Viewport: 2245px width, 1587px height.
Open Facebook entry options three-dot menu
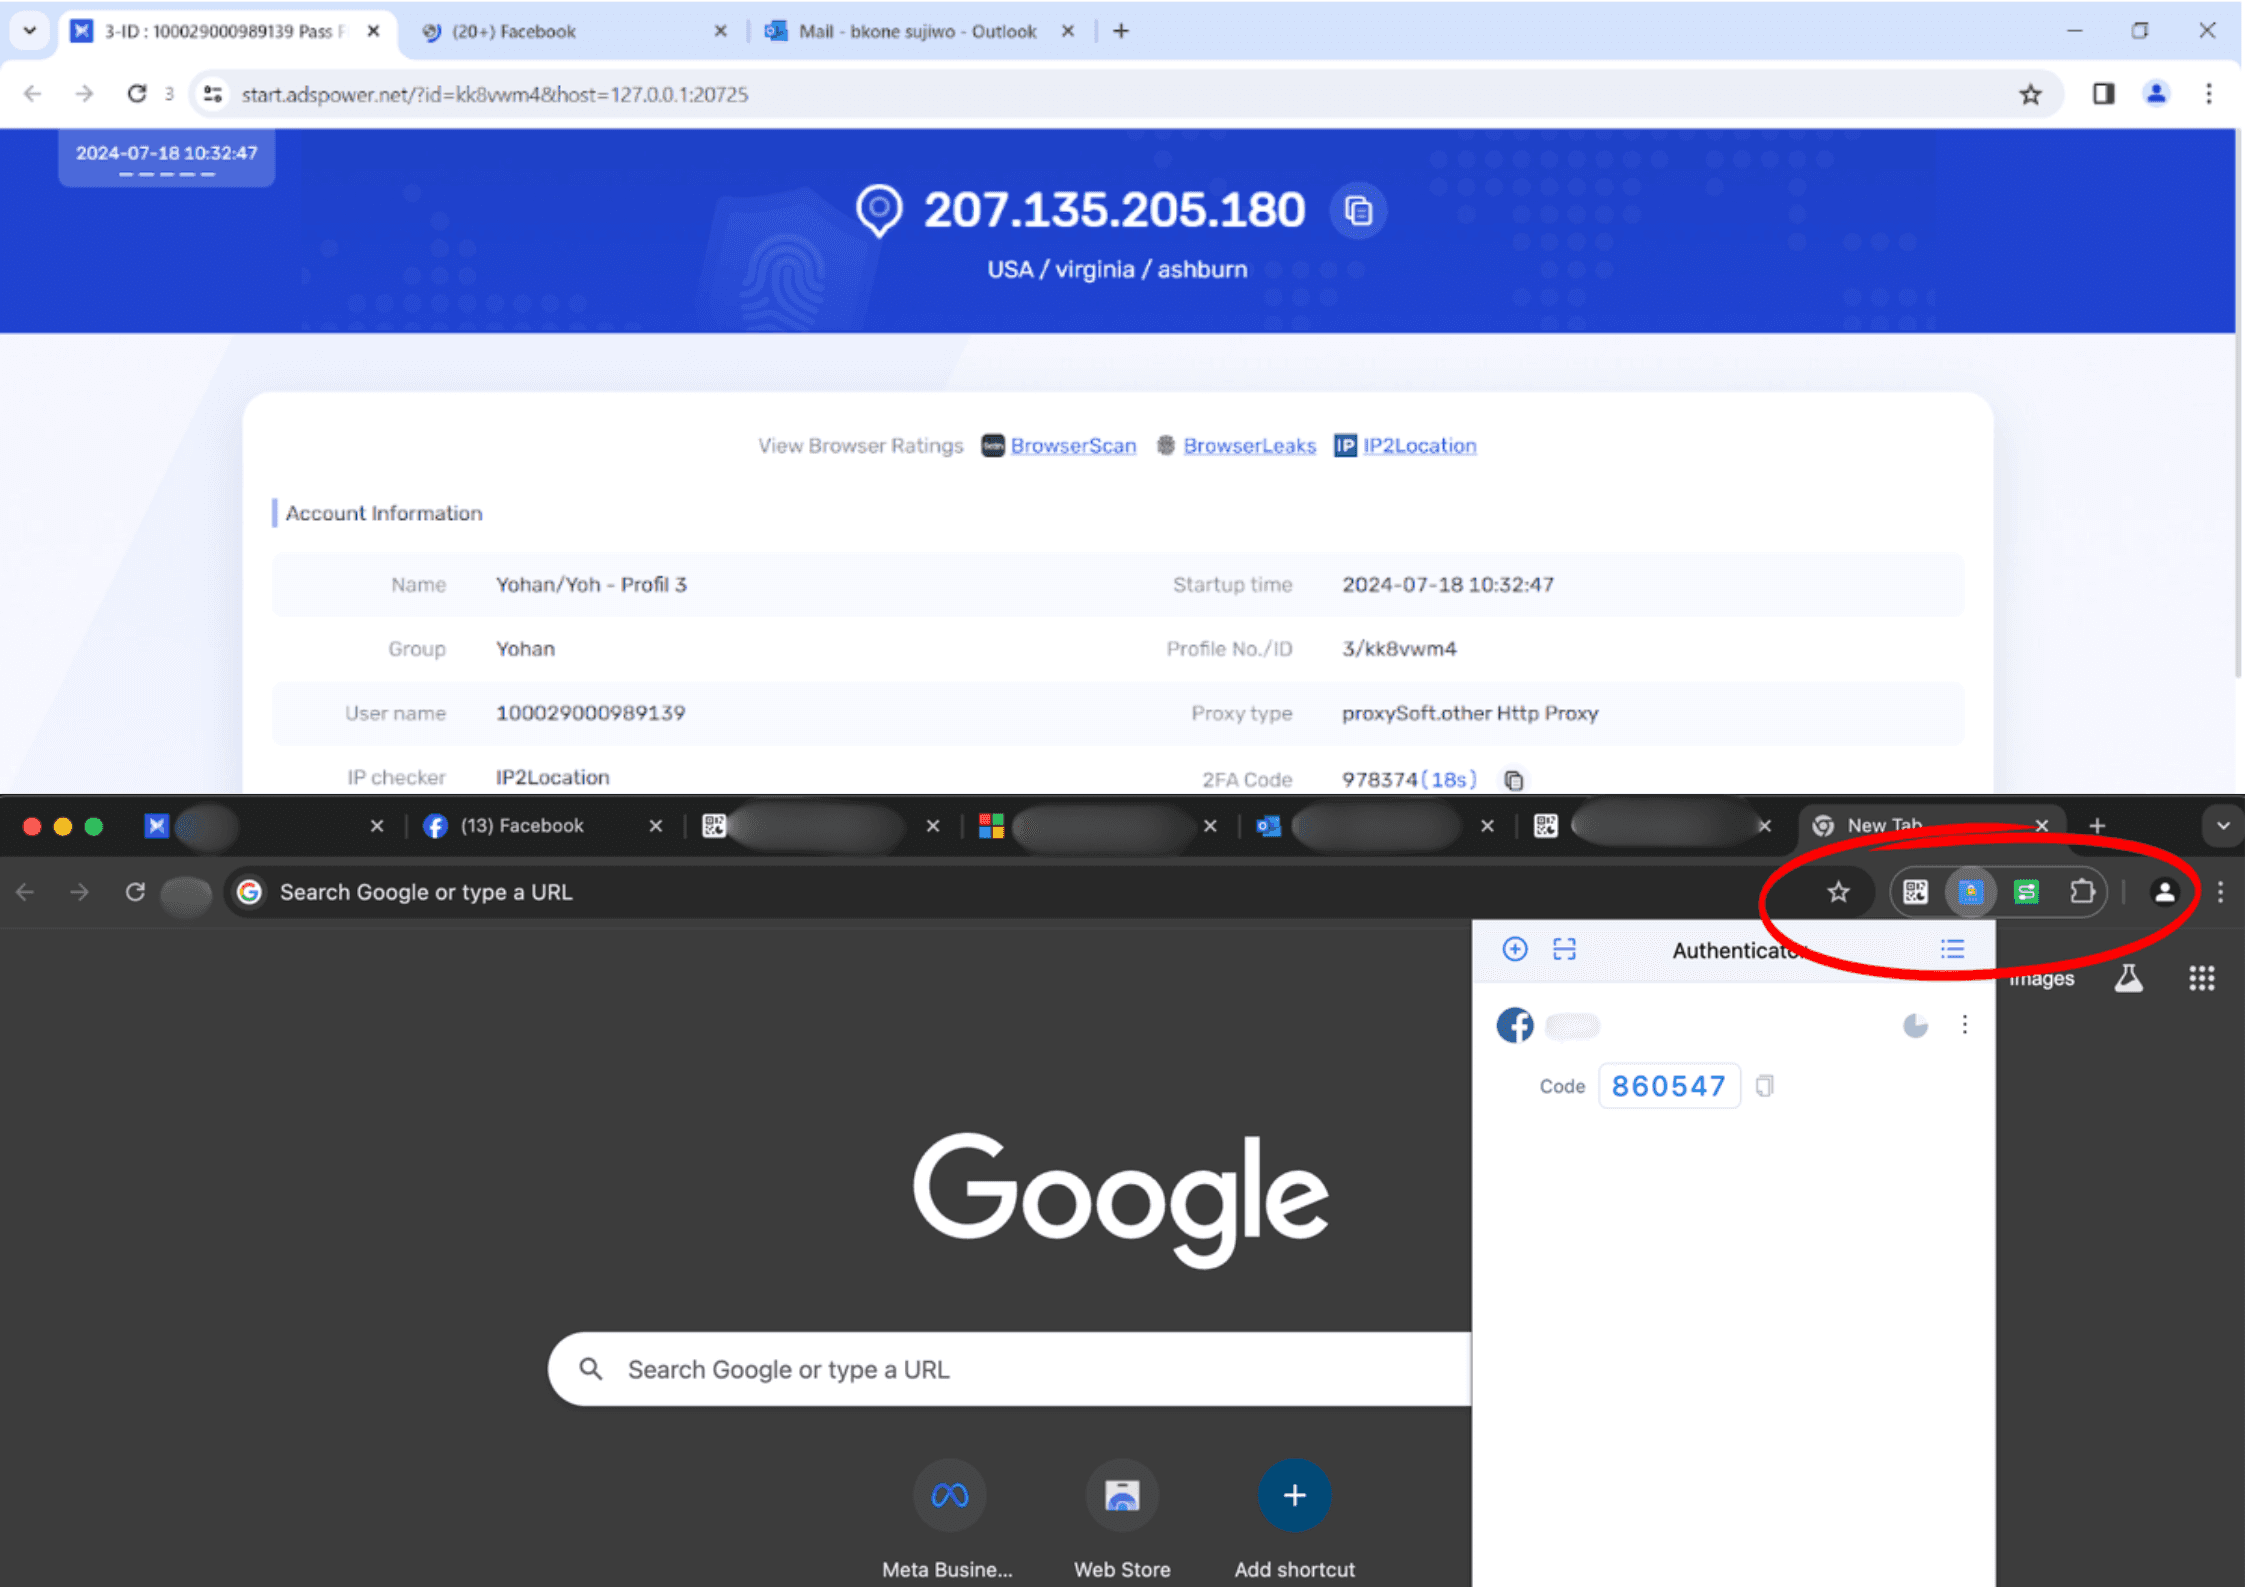(1964, 1025)
